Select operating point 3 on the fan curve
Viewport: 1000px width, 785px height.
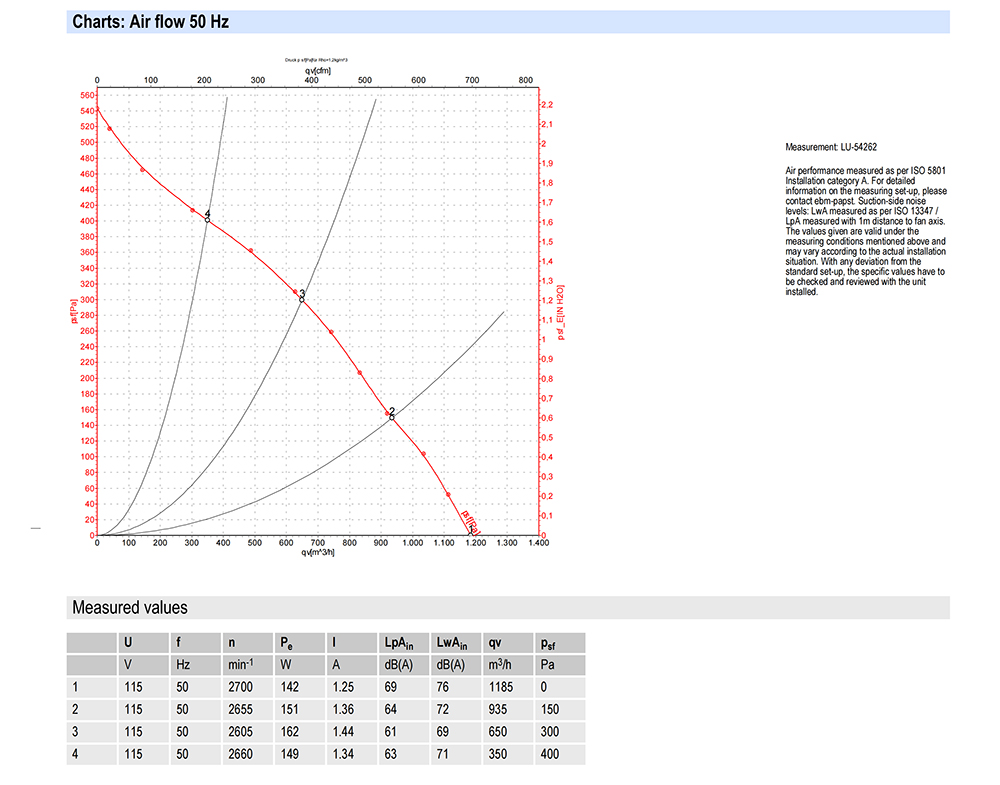click(301, 295)
